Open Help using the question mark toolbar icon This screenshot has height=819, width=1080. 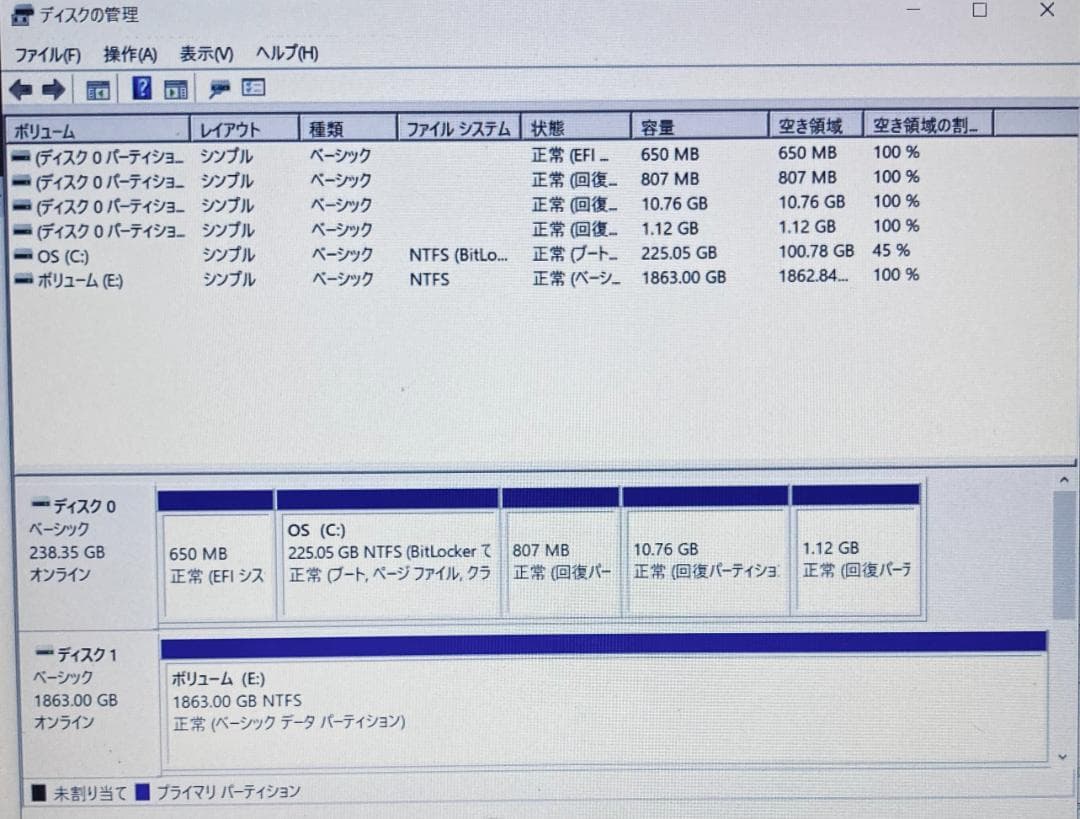(x=143, y=88)
